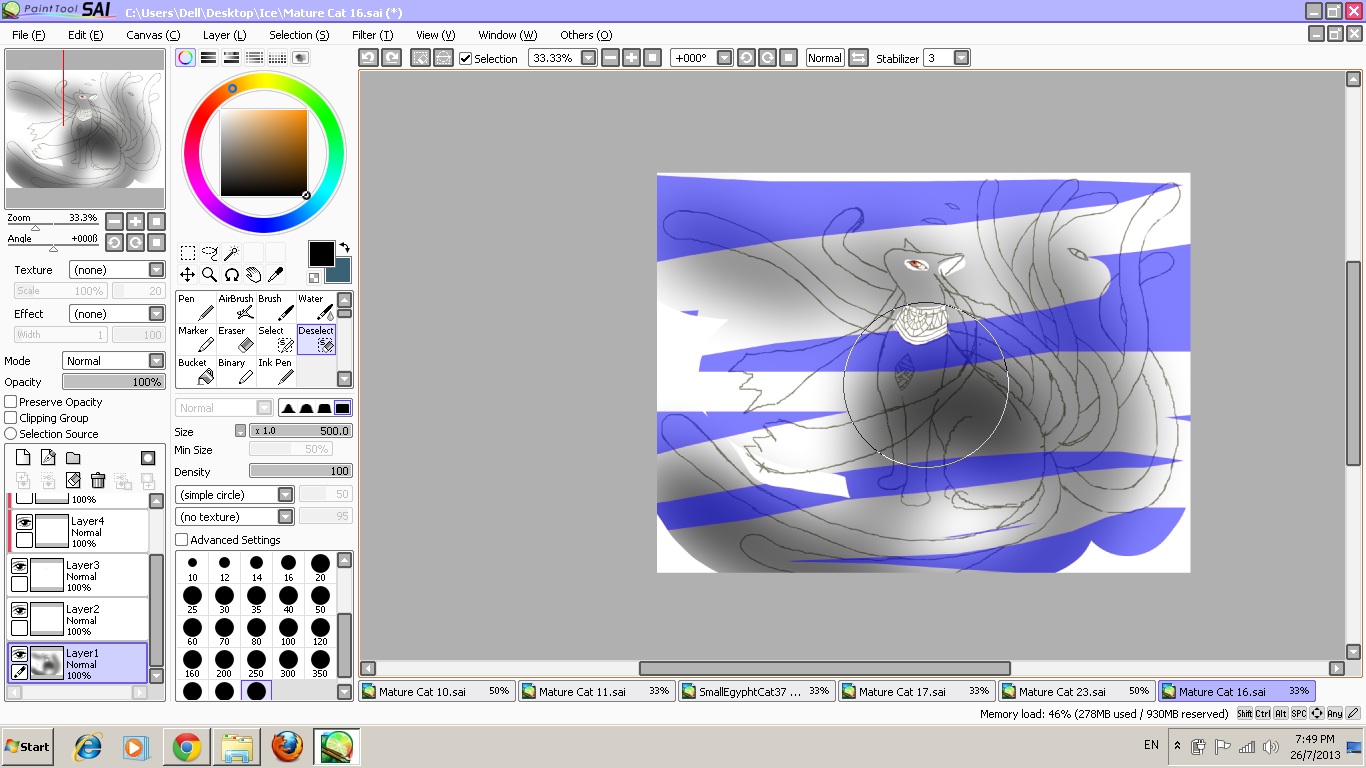Screen dimensions: 1366x768
Task: Click the lasso selection tool
Action: tap(209, 253)
